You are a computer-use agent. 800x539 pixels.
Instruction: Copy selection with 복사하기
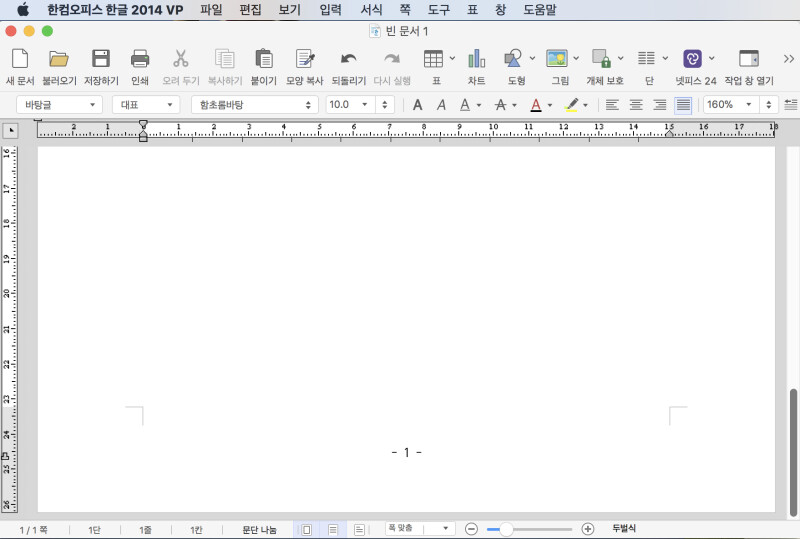coord(224,66)
